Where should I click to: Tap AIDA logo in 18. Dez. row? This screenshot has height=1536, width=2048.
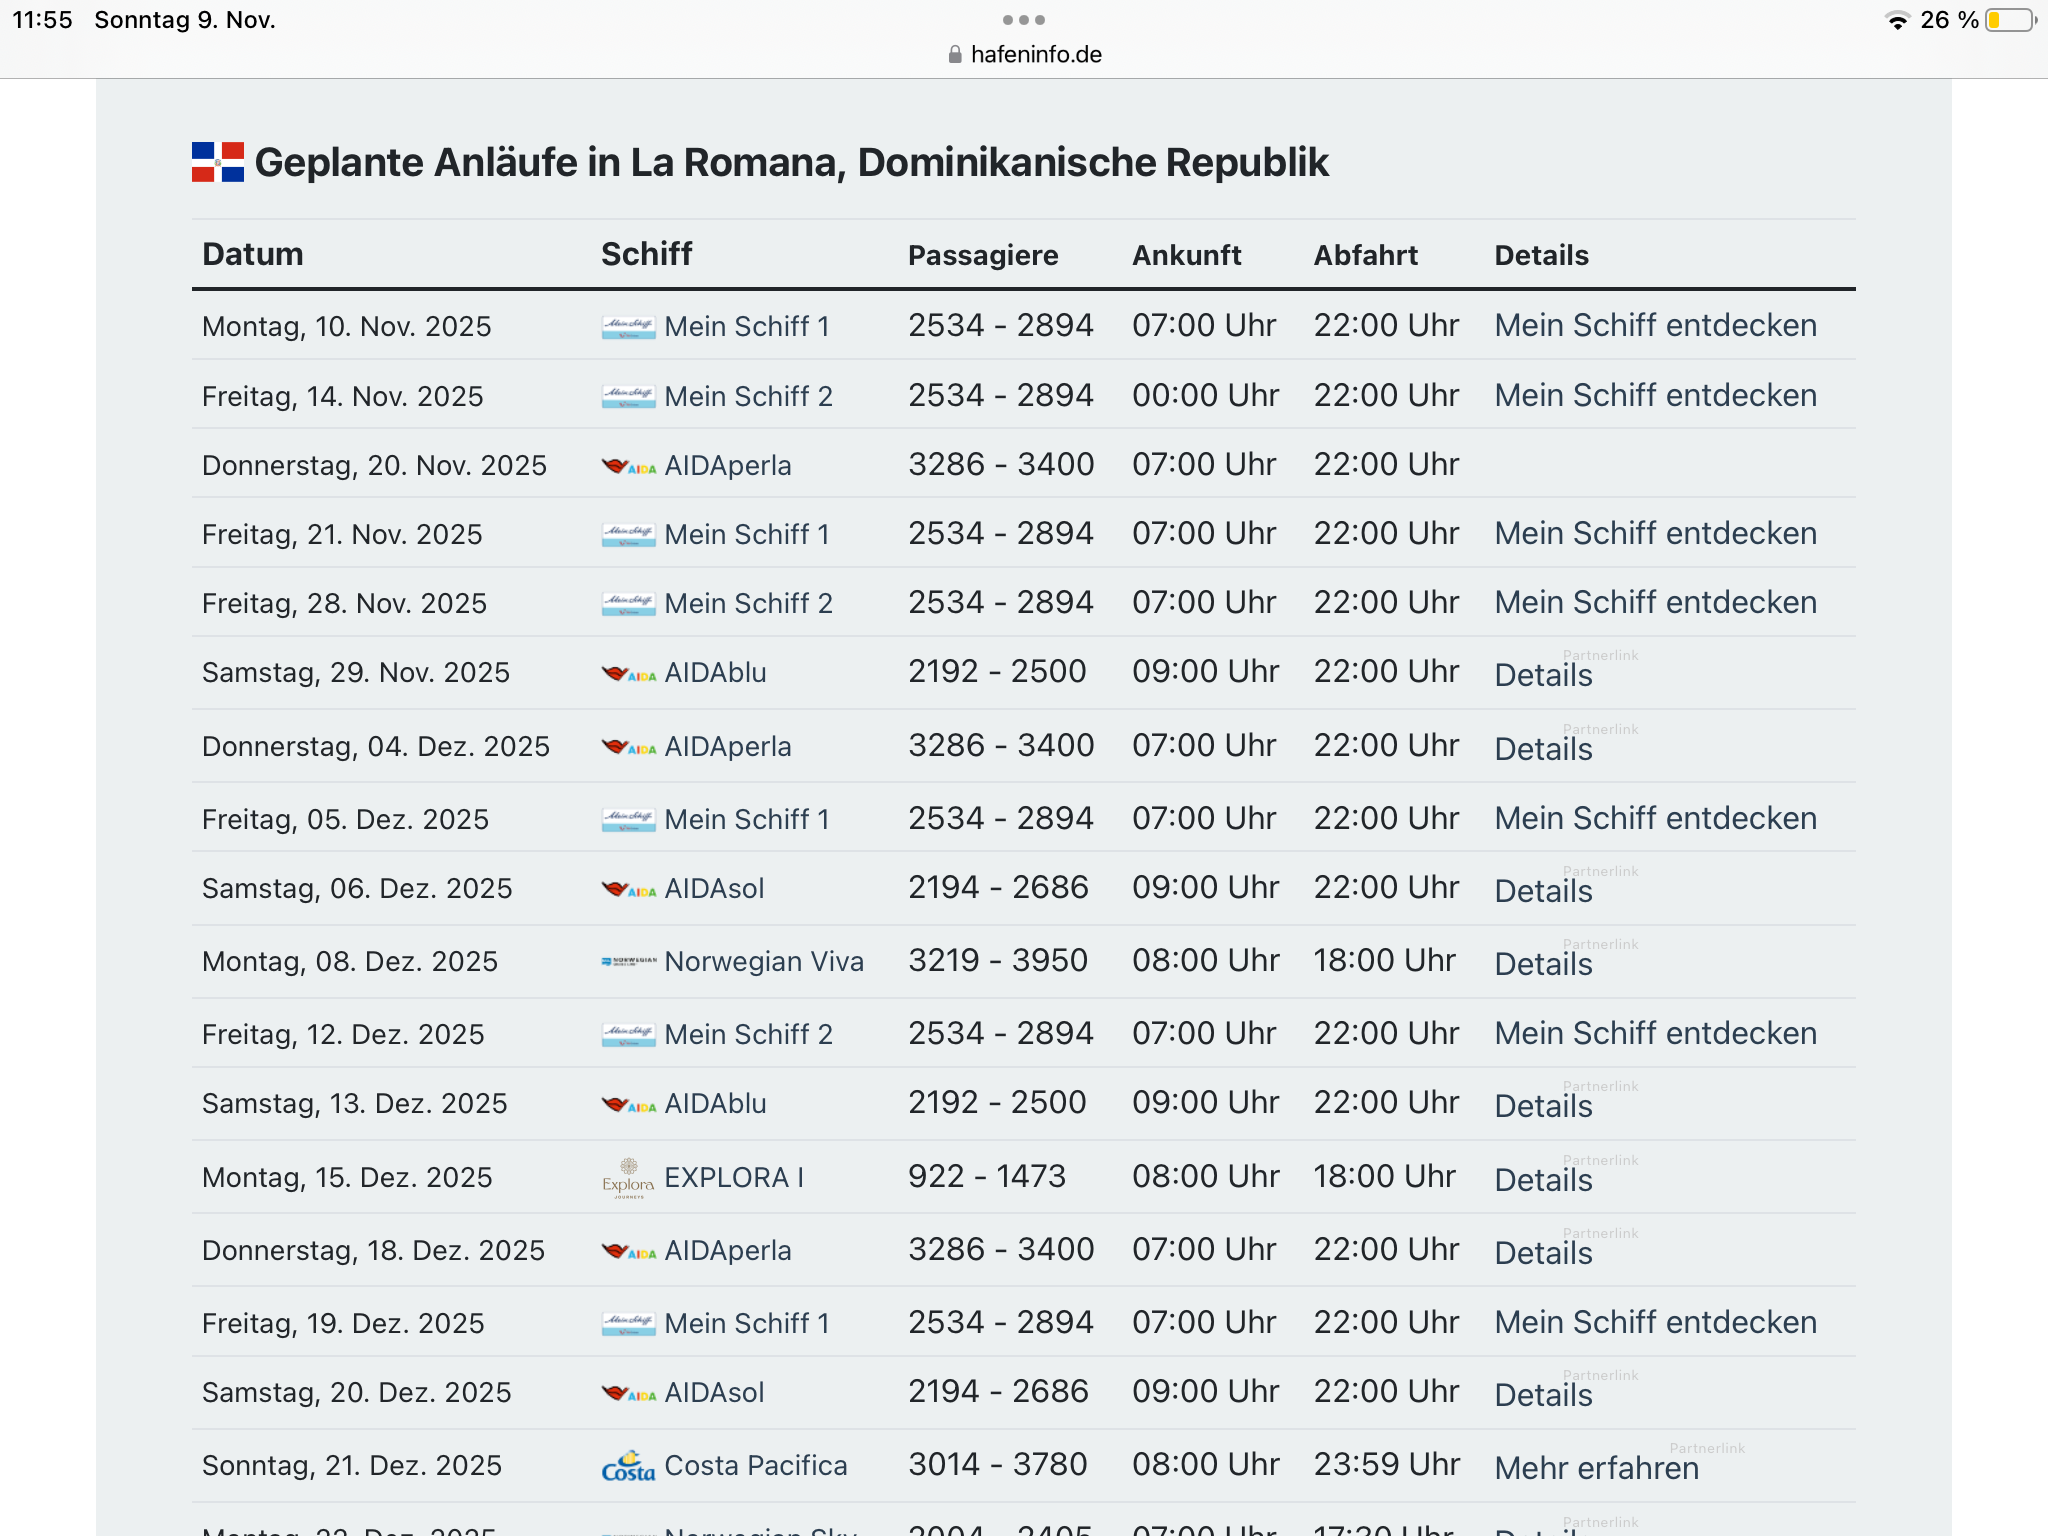(x=629, y=1251)
